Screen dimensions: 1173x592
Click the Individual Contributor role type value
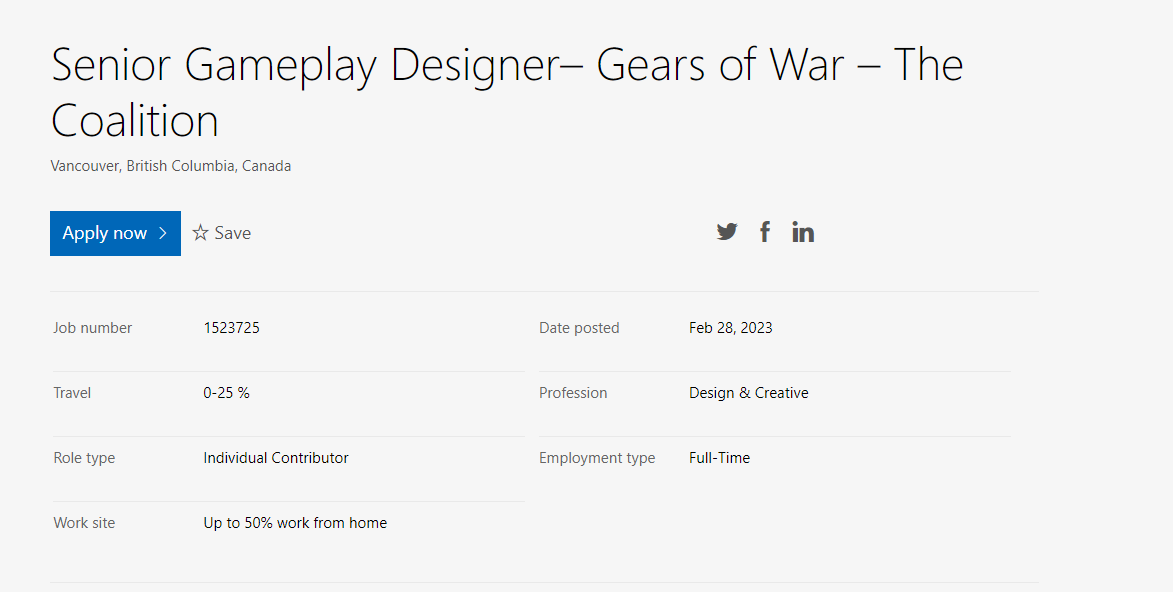[x=276, y=458]
